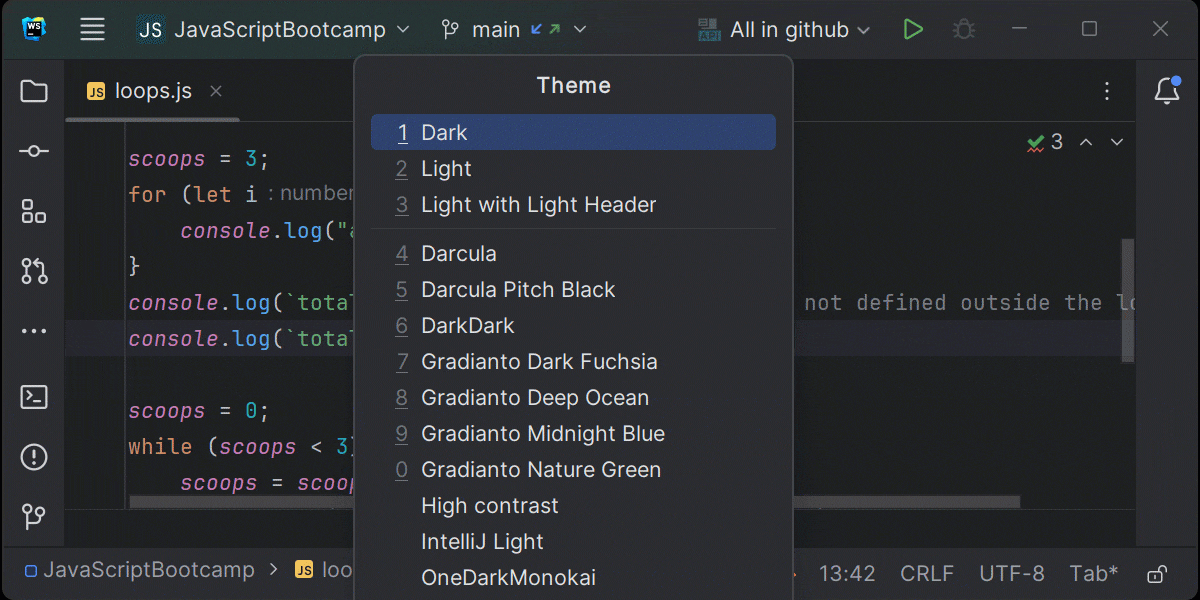Open the run configuration selector

[x=783, y=29]
